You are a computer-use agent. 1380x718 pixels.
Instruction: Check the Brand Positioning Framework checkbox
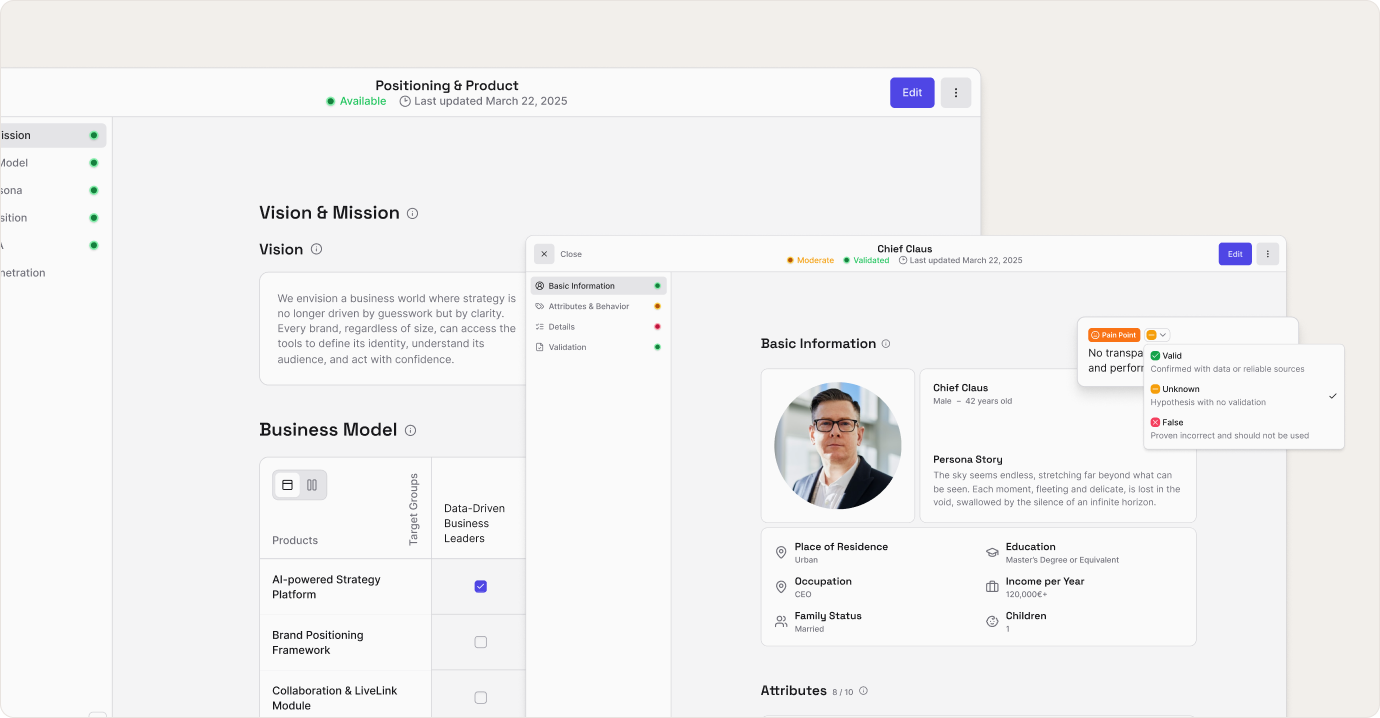480,642
